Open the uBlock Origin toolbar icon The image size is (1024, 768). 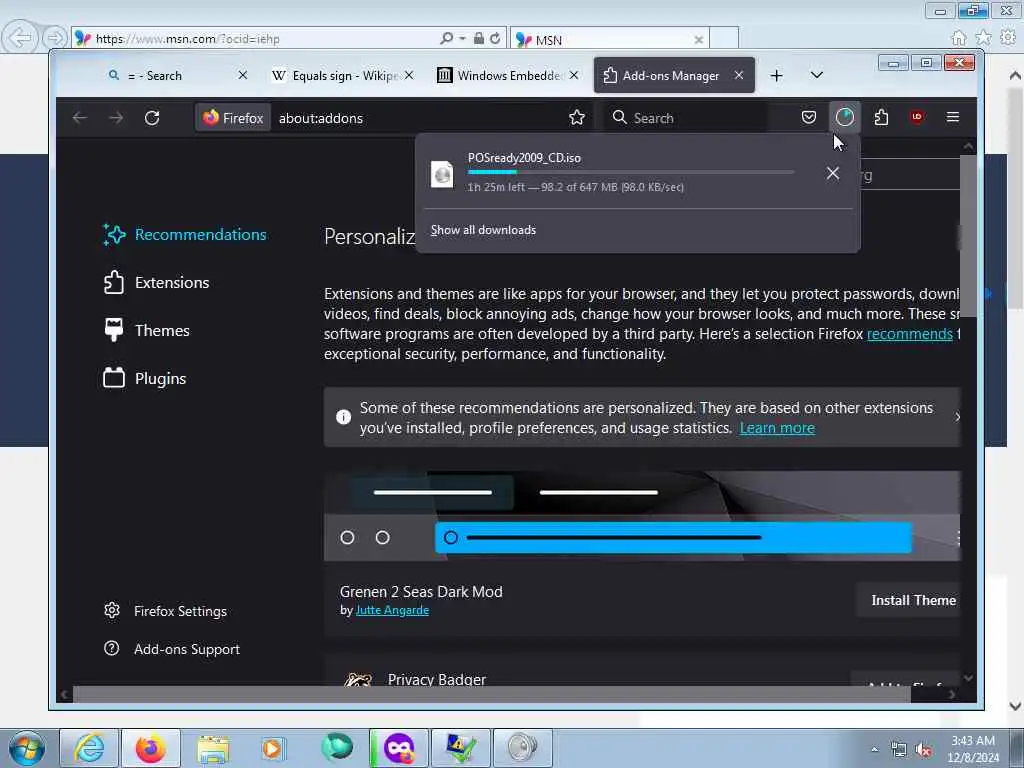(917, 118)
